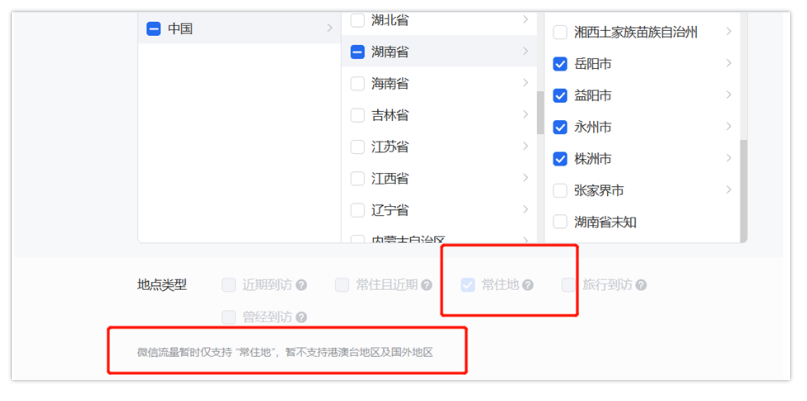Open help icon next to 常住且近期
Image resolution: width=807 pixels, height=401 pixels.
[x=426, y=285]
